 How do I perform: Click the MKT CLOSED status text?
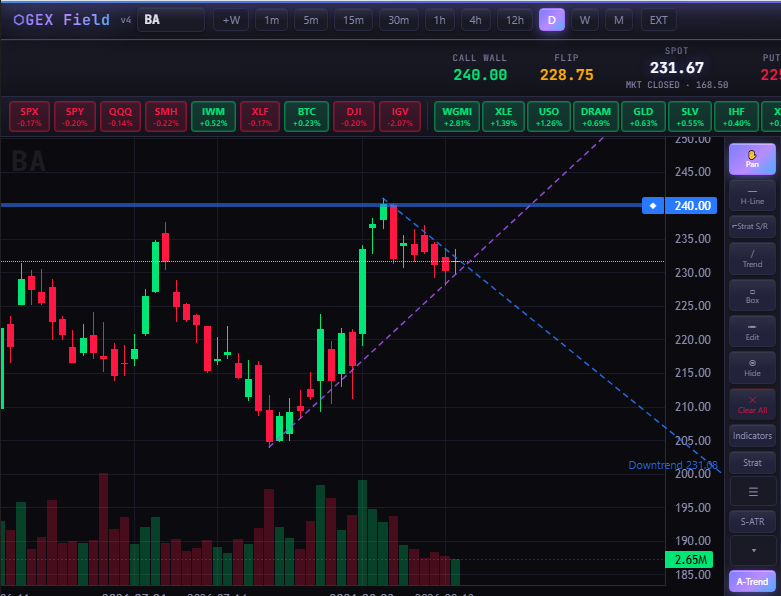(652, 85)
